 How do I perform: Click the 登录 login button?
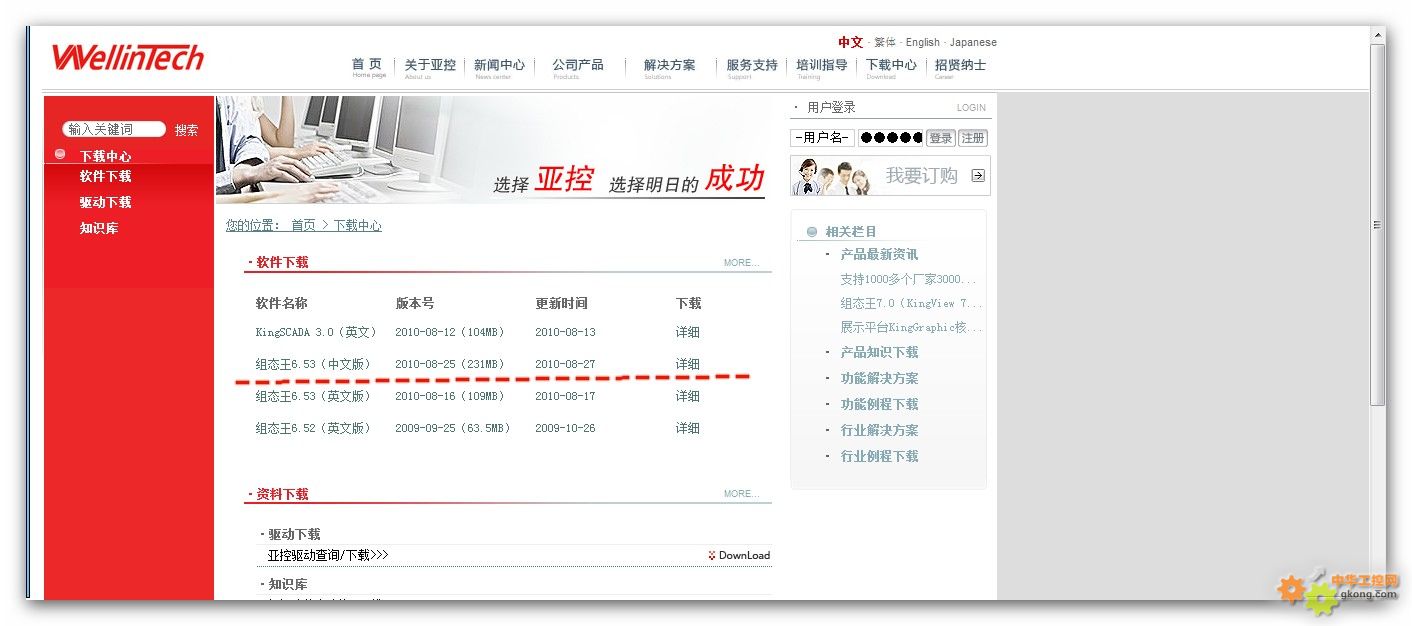(x=940, y=138)
